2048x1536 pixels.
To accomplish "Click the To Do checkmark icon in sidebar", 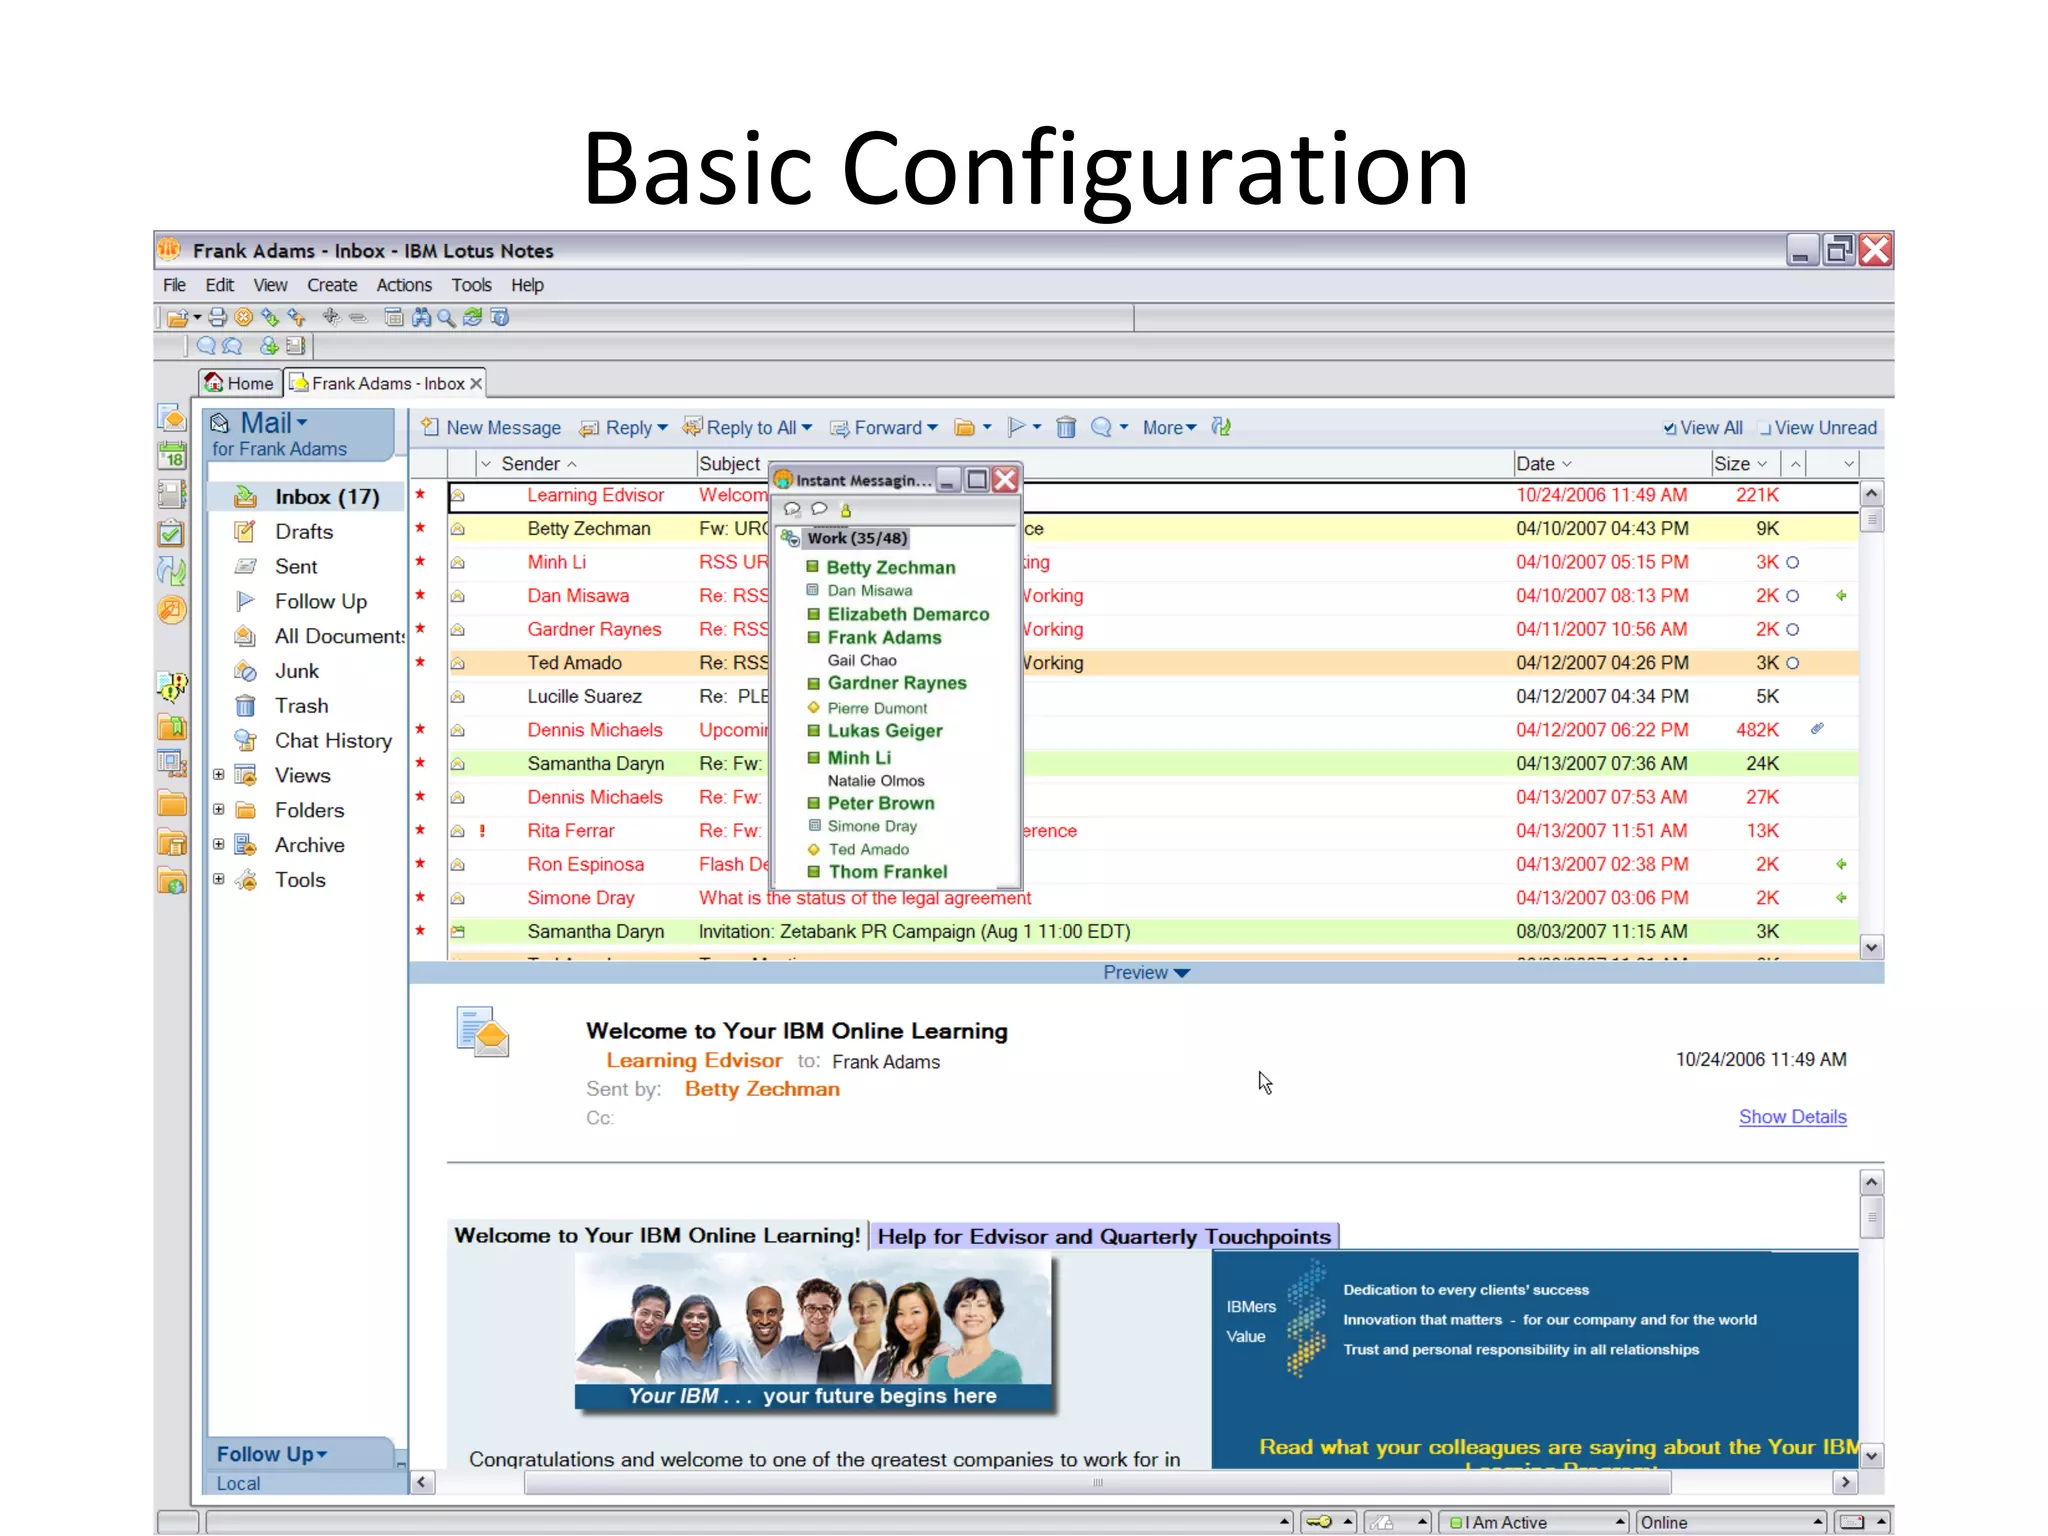I will (172, 533).
